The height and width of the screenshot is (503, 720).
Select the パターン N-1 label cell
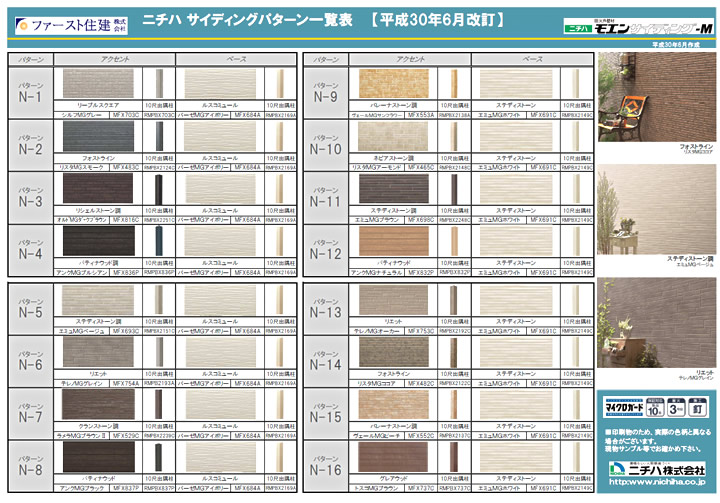(31, 93)
